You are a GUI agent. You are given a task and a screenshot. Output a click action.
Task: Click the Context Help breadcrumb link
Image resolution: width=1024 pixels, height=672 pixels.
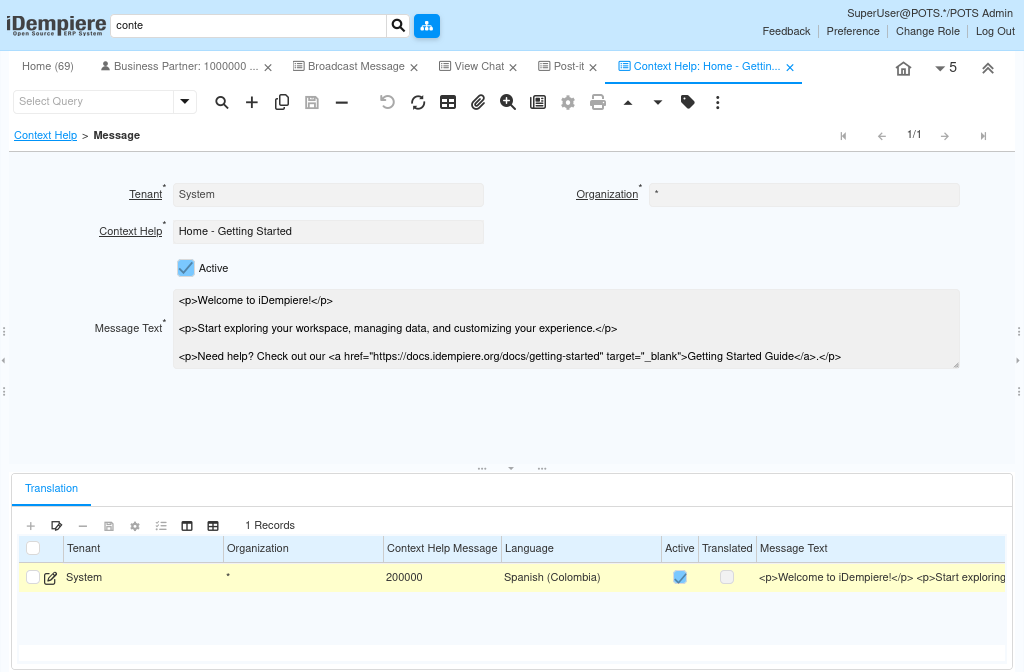[x=46, y=135]
